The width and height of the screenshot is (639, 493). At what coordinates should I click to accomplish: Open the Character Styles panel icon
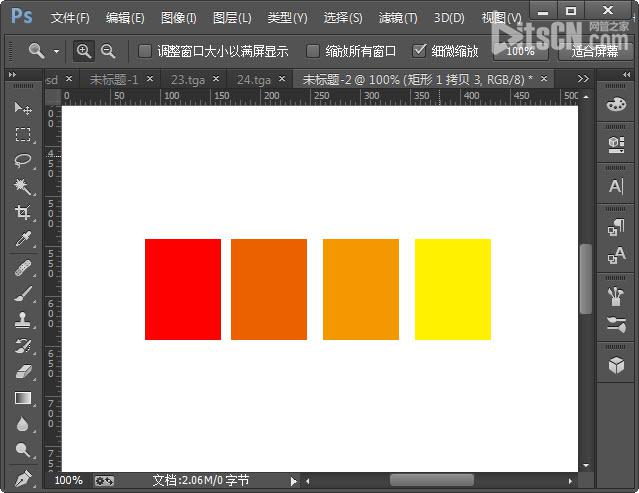pos(616,255)
